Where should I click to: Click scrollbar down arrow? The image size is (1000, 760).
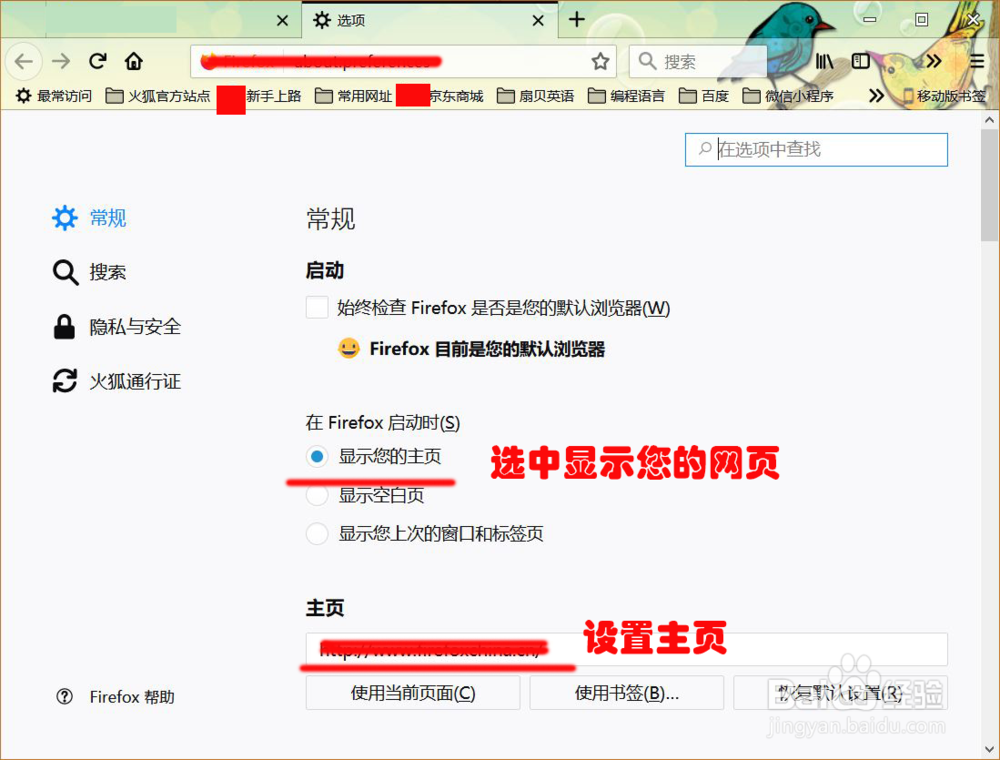(990, 749)
